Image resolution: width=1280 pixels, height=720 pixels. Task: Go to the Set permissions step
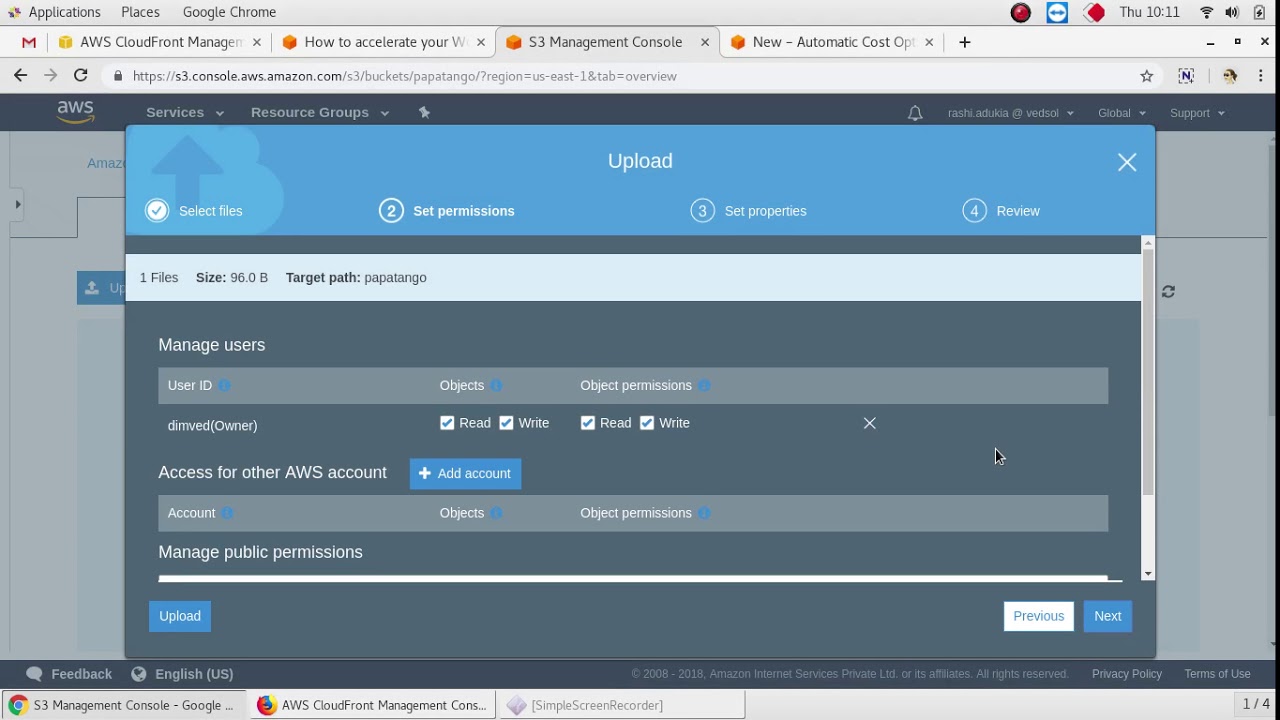click(x=447, y=211)
